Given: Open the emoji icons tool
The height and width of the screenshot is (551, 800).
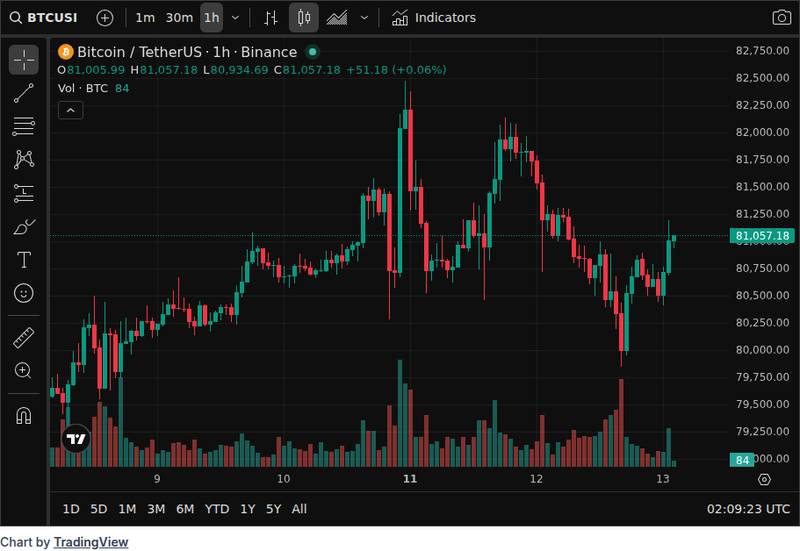Looking at the screenshot, I should click(23, 293).
